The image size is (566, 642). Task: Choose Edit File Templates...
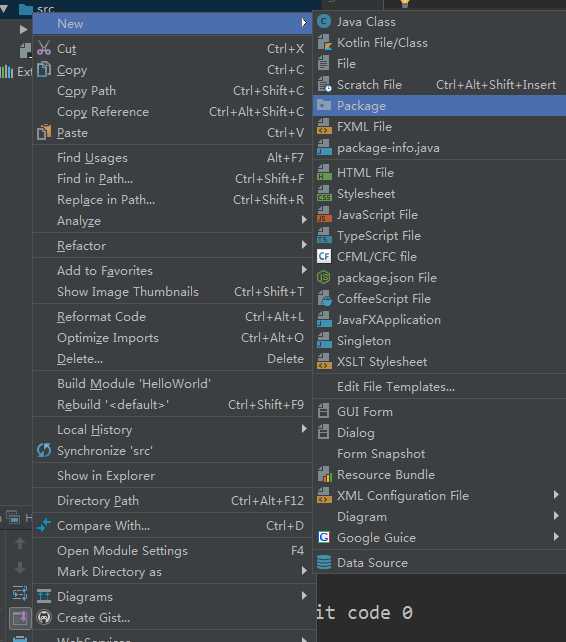440,387
